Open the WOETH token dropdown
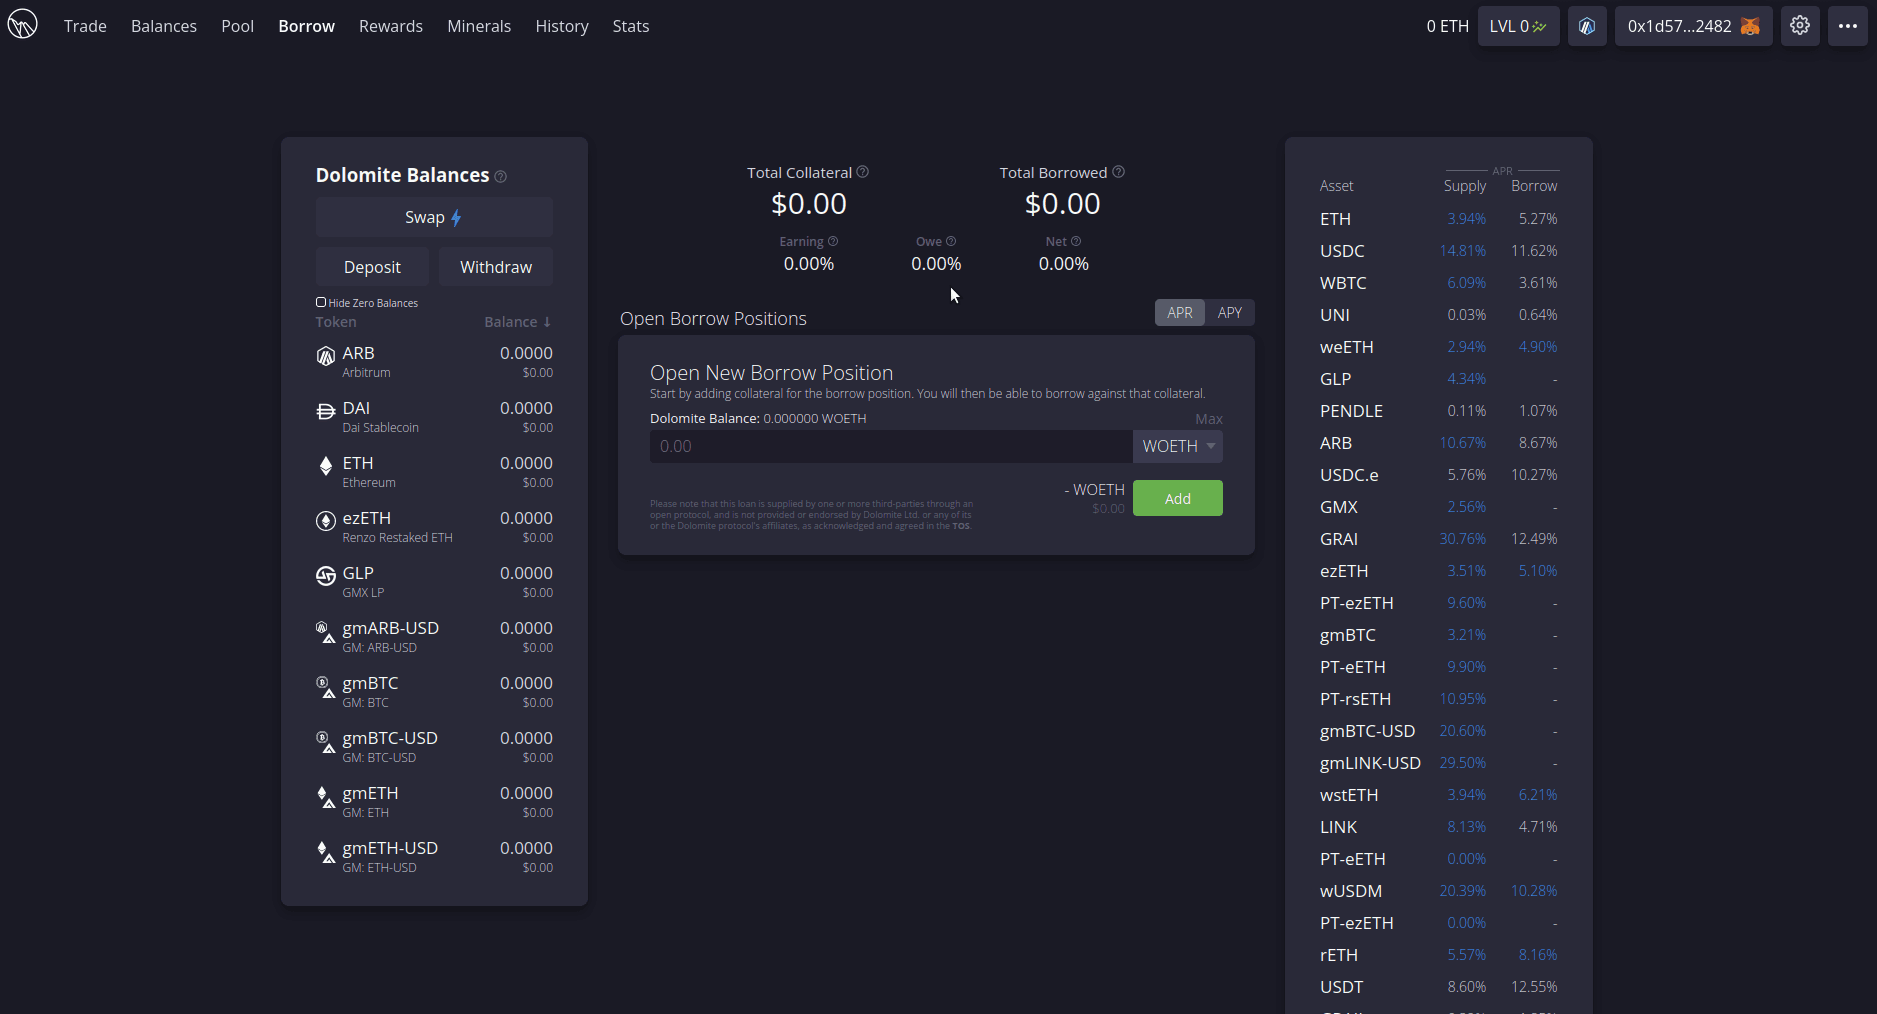 (x=1178, y=446)
